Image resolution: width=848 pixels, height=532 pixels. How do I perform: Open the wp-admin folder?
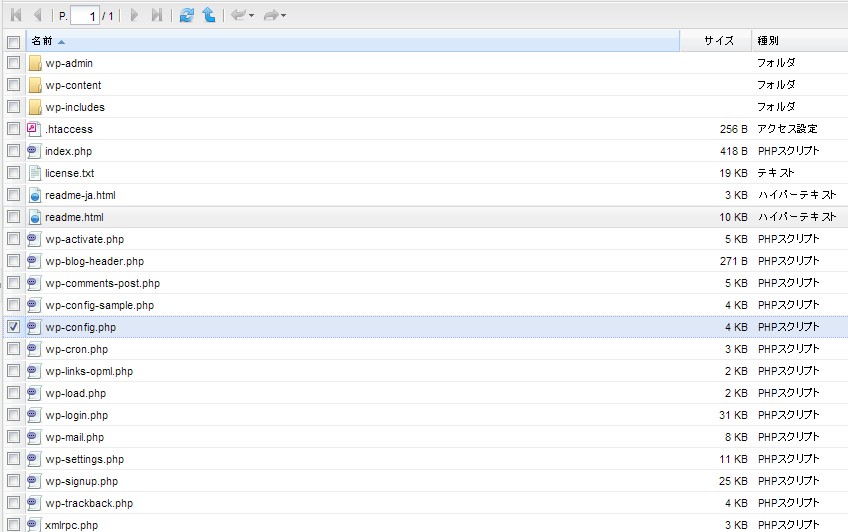coord(69,63)
